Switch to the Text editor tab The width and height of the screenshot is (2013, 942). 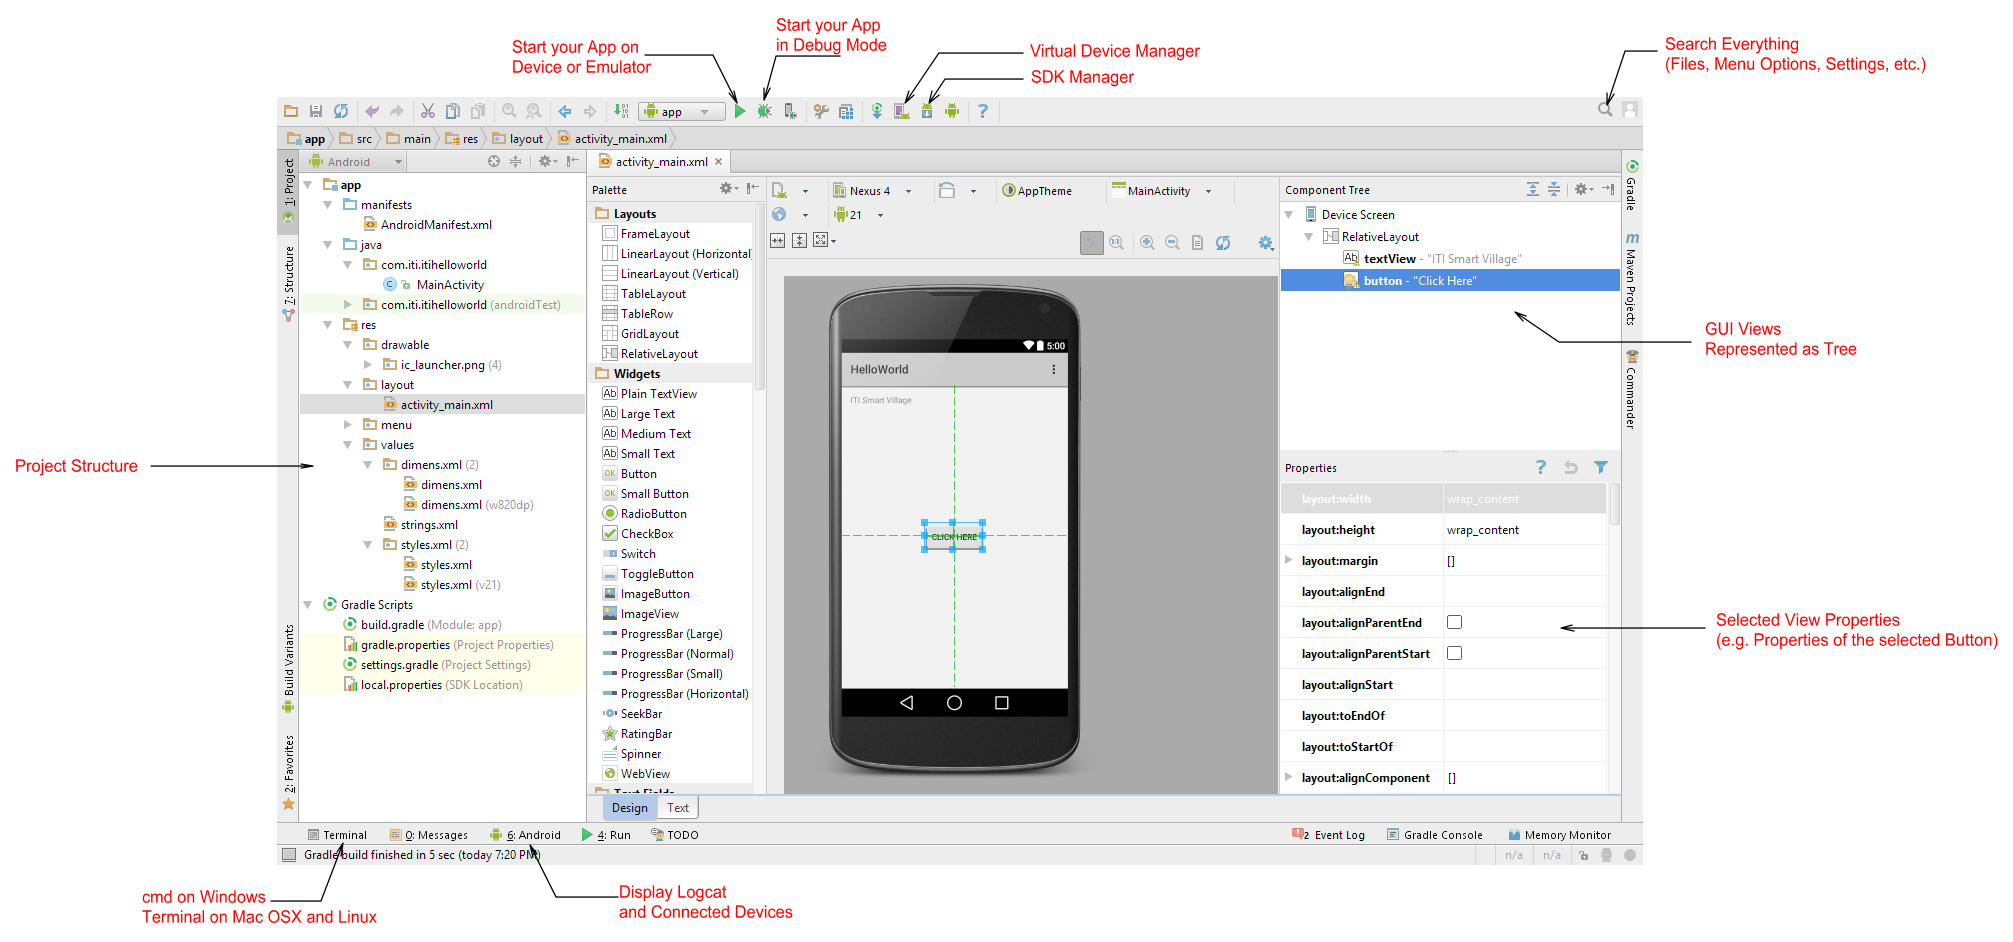click(x=678, y=808)
